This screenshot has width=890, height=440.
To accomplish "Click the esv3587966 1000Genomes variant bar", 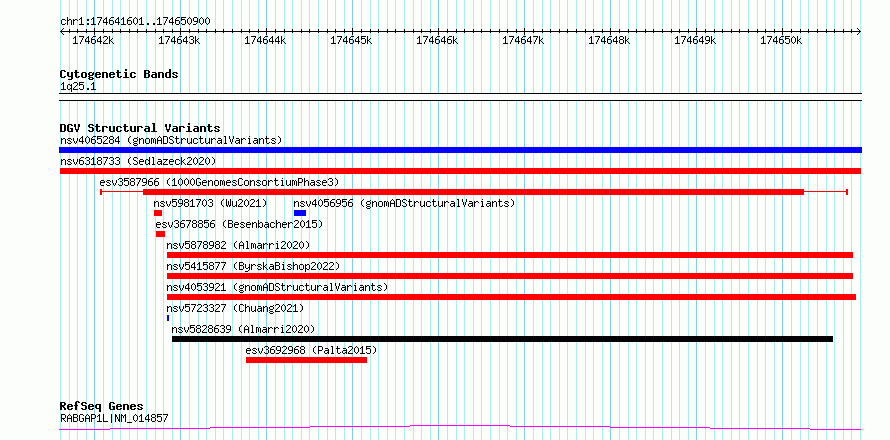I will (x=473, y=192).
